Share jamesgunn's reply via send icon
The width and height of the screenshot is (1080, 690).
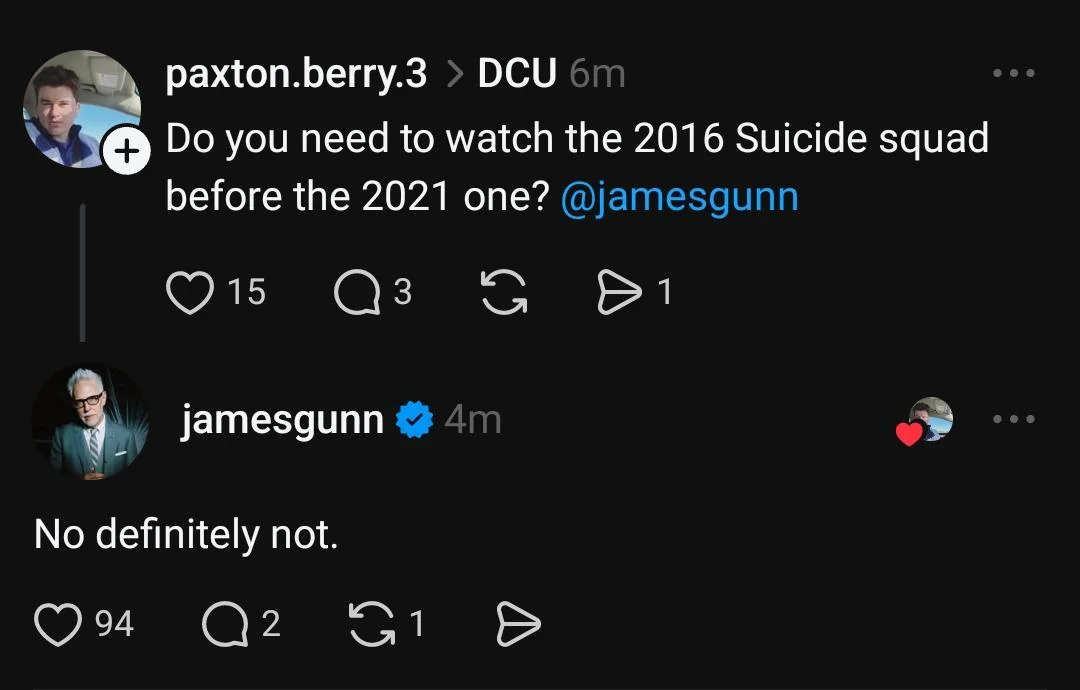[518, 625]
